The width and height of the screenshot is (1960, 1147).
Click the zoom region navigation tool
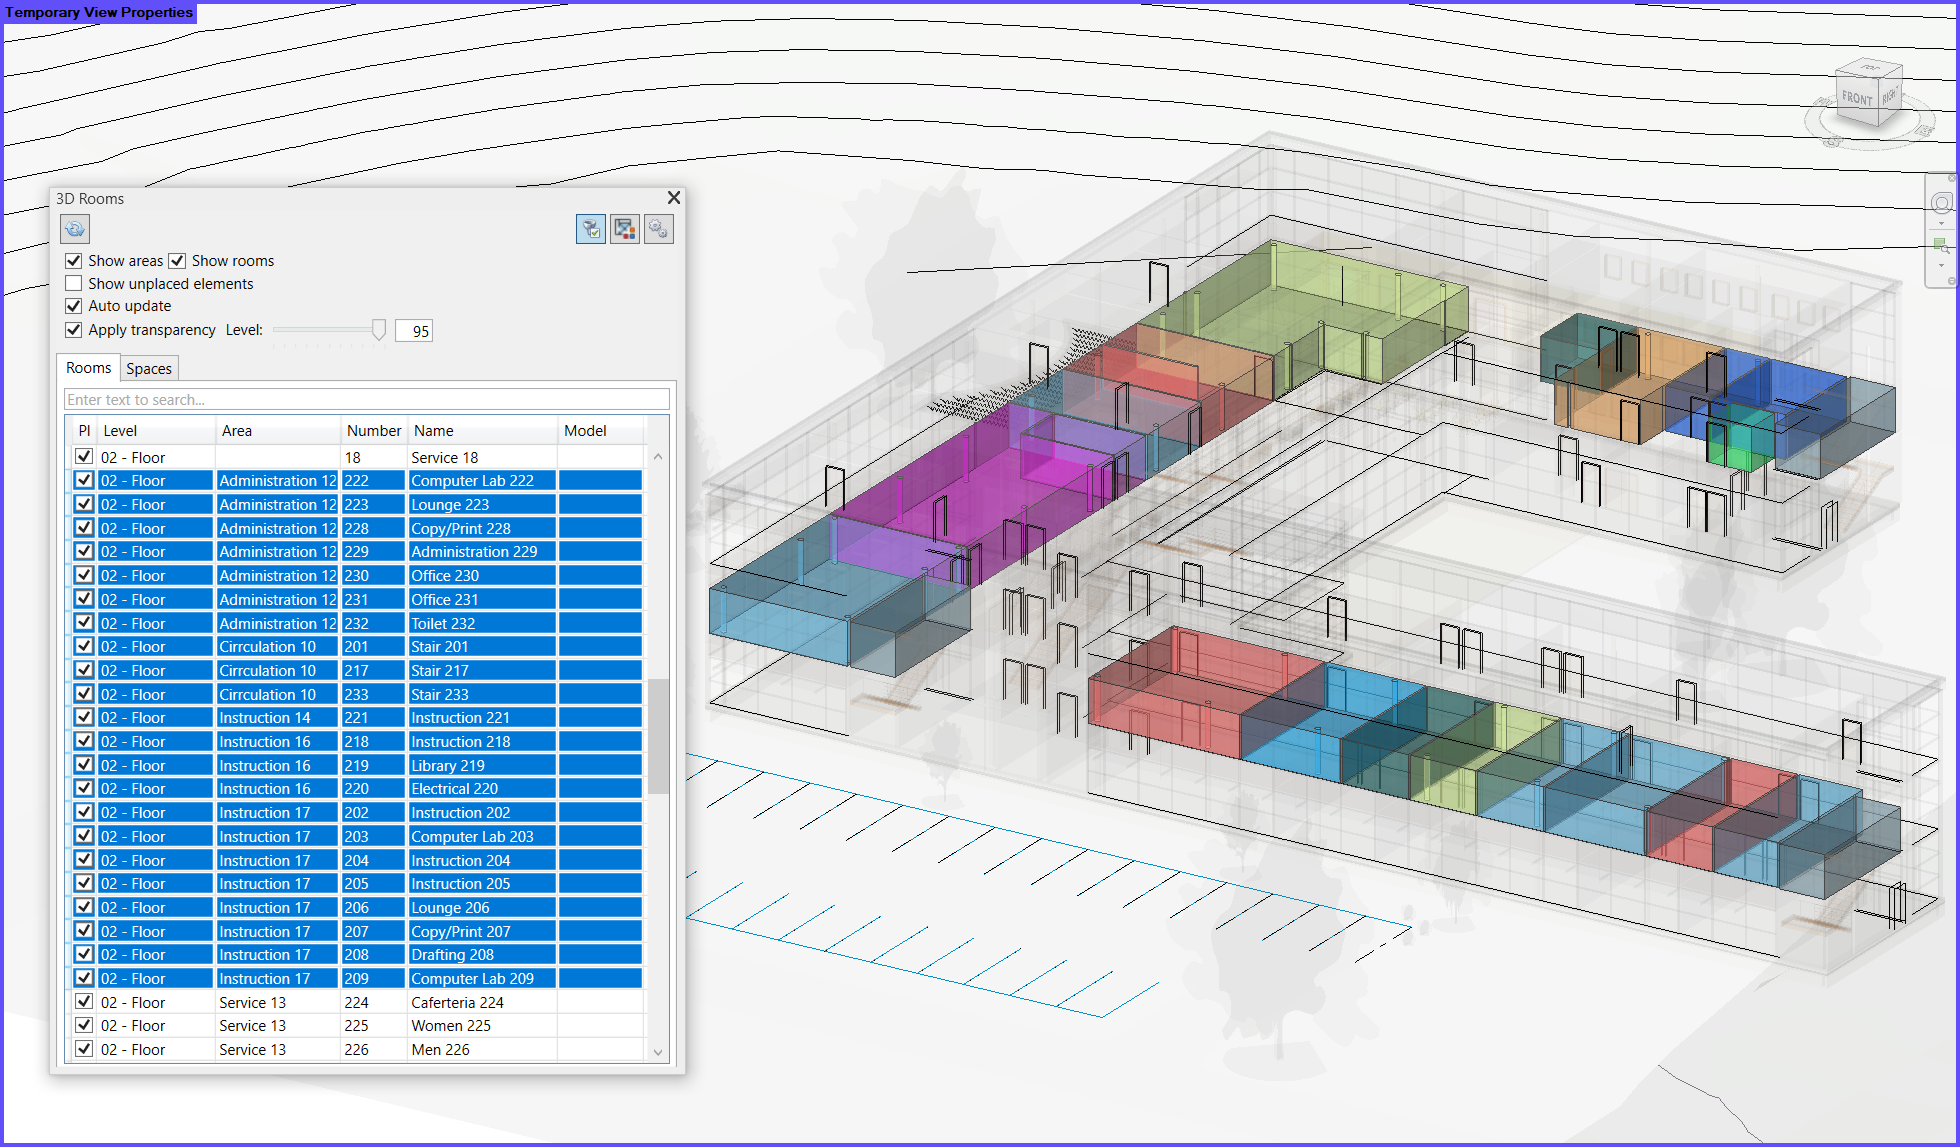(1941, 245)
